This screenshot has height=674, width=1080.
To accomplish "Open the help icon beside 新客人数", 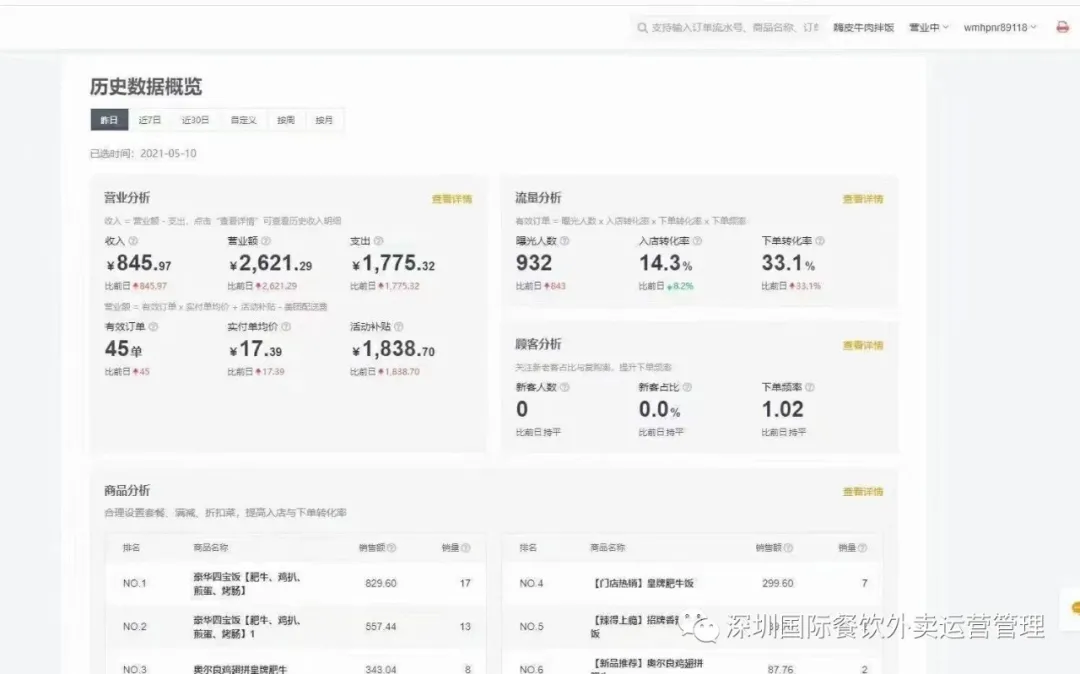I will click(x=564, y=388).
